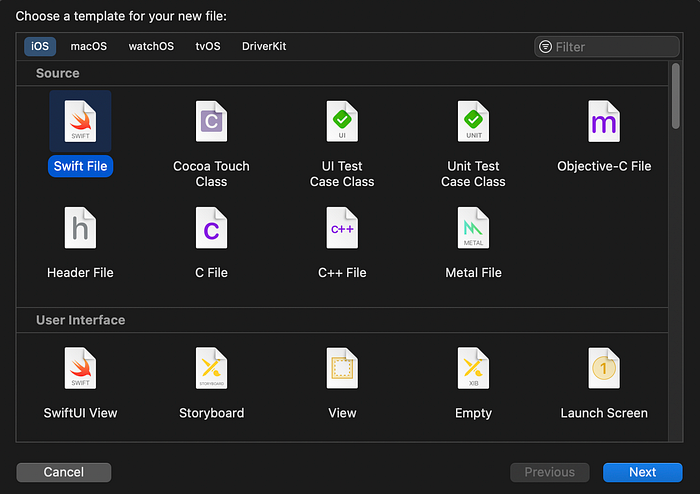
Task: Select the Storyboard template icon
Action: coord(211,368)
